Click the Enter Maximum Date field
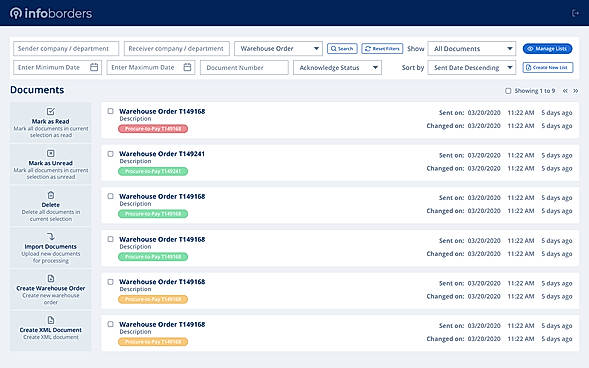This screenshot has height=368, width=589. (151, 68)
